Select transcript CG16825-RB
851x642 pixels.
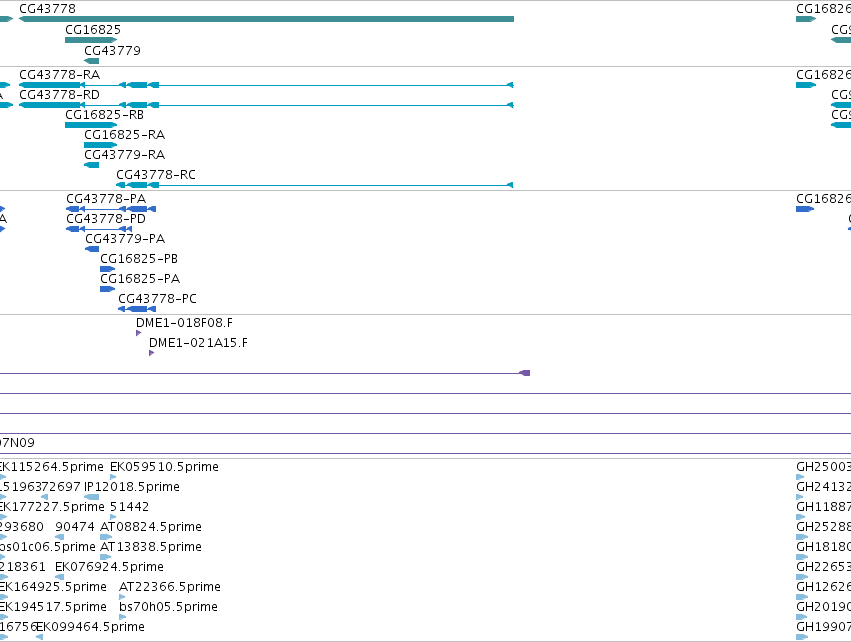coord(104,115)
